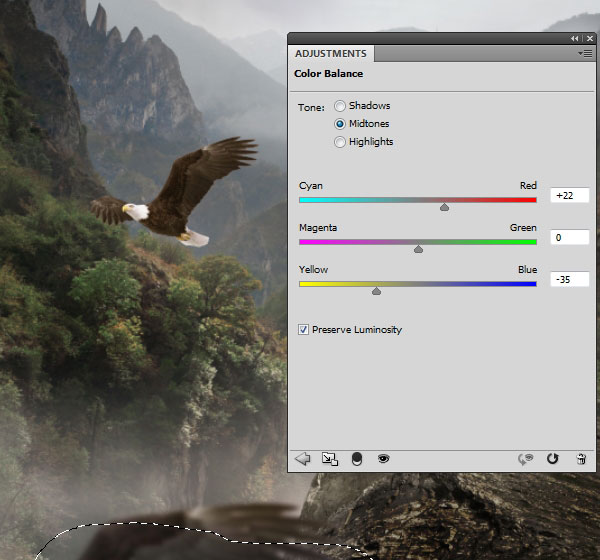Return to the adjustment list with the back arrow
Screen dimensions: 600x560
(x=303, y=459)
